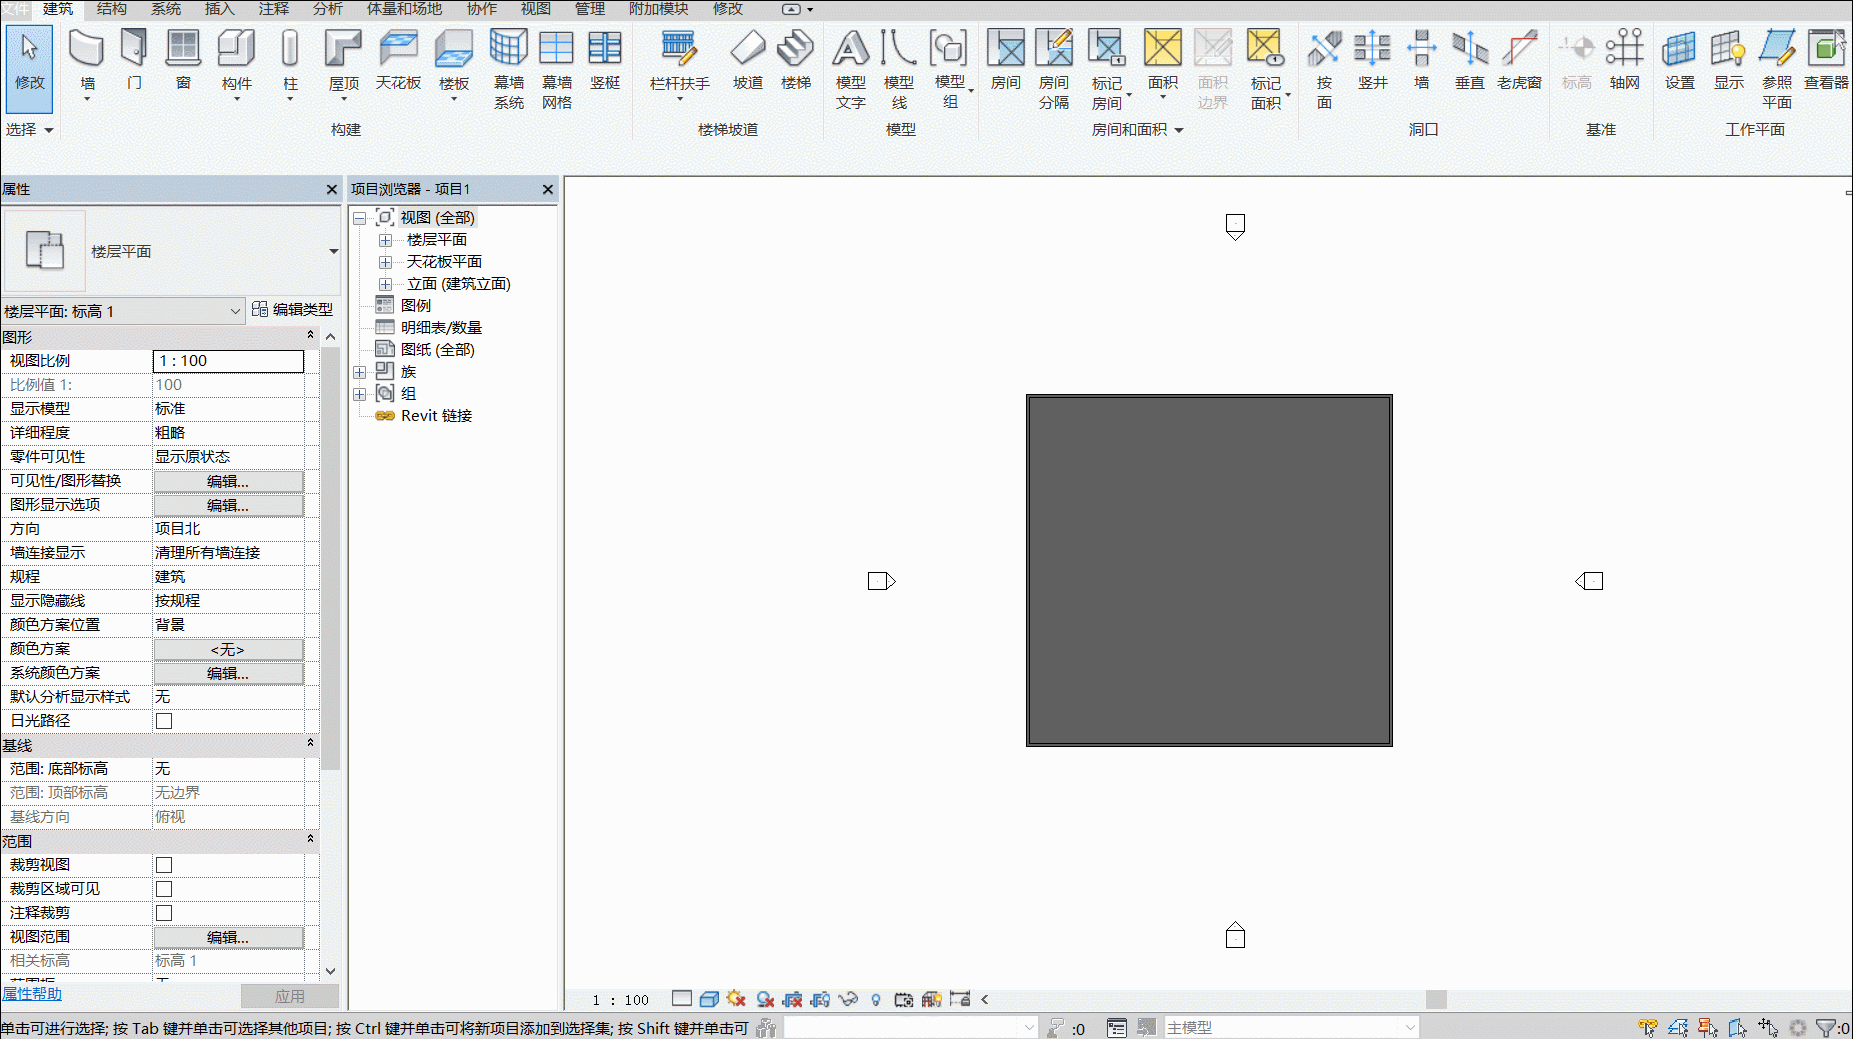Select the 标记房间 tag room tool

(x=1108, y=68)
